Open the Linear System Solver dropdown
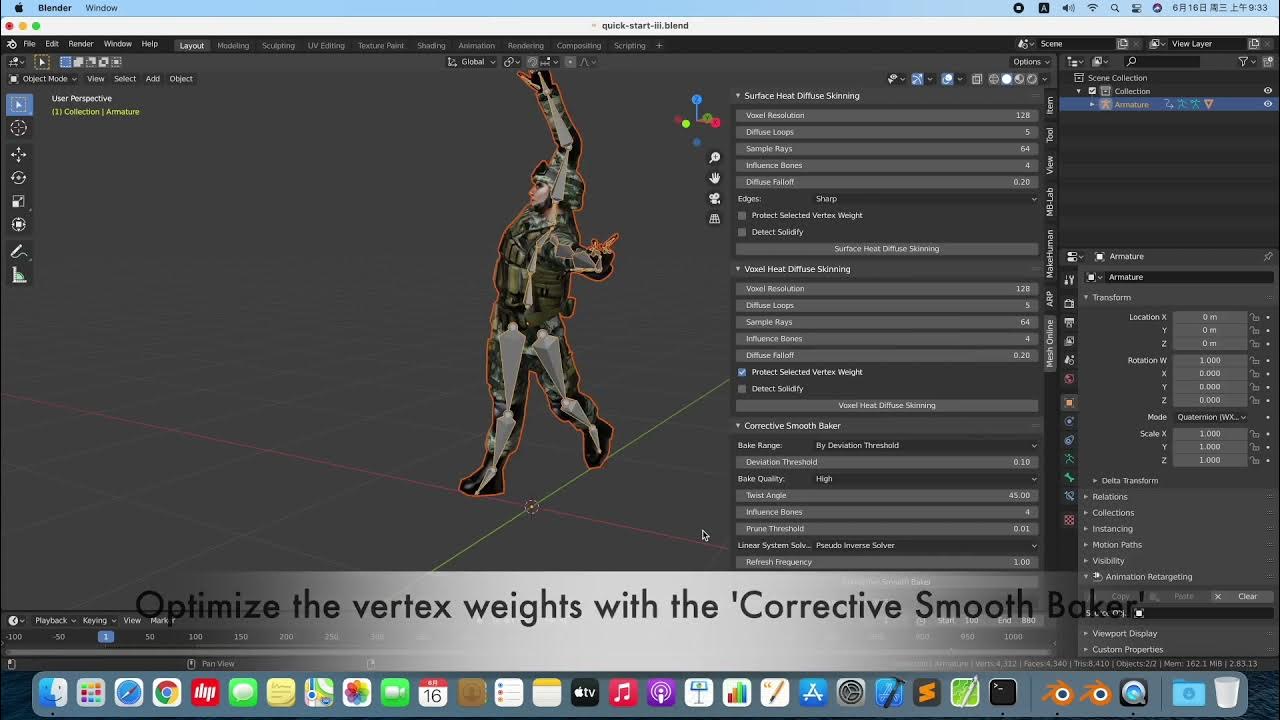 click(x=925, y=546)
